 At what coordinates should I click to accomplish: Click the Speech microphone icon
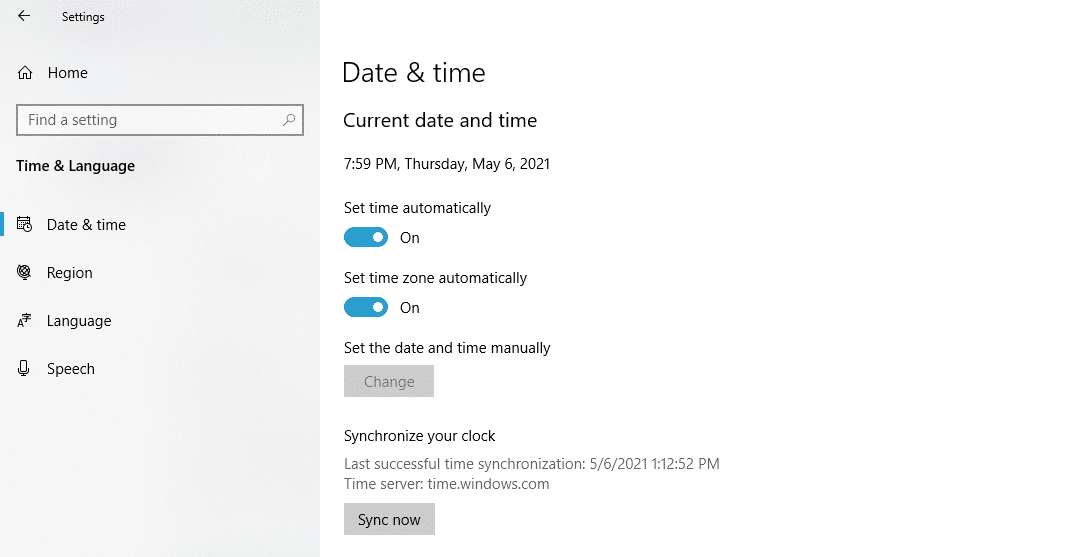point(25,369)
